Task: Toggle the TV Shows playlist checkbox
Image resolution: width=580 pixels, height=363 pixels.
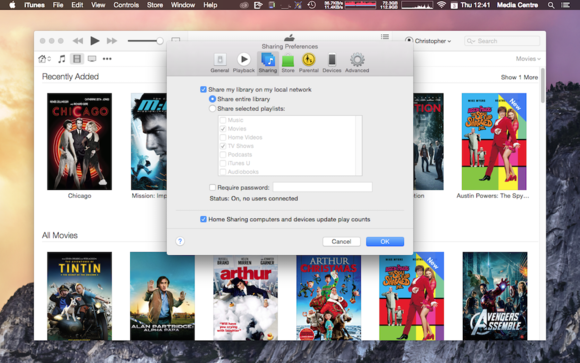Action: (x=223, y=146)
